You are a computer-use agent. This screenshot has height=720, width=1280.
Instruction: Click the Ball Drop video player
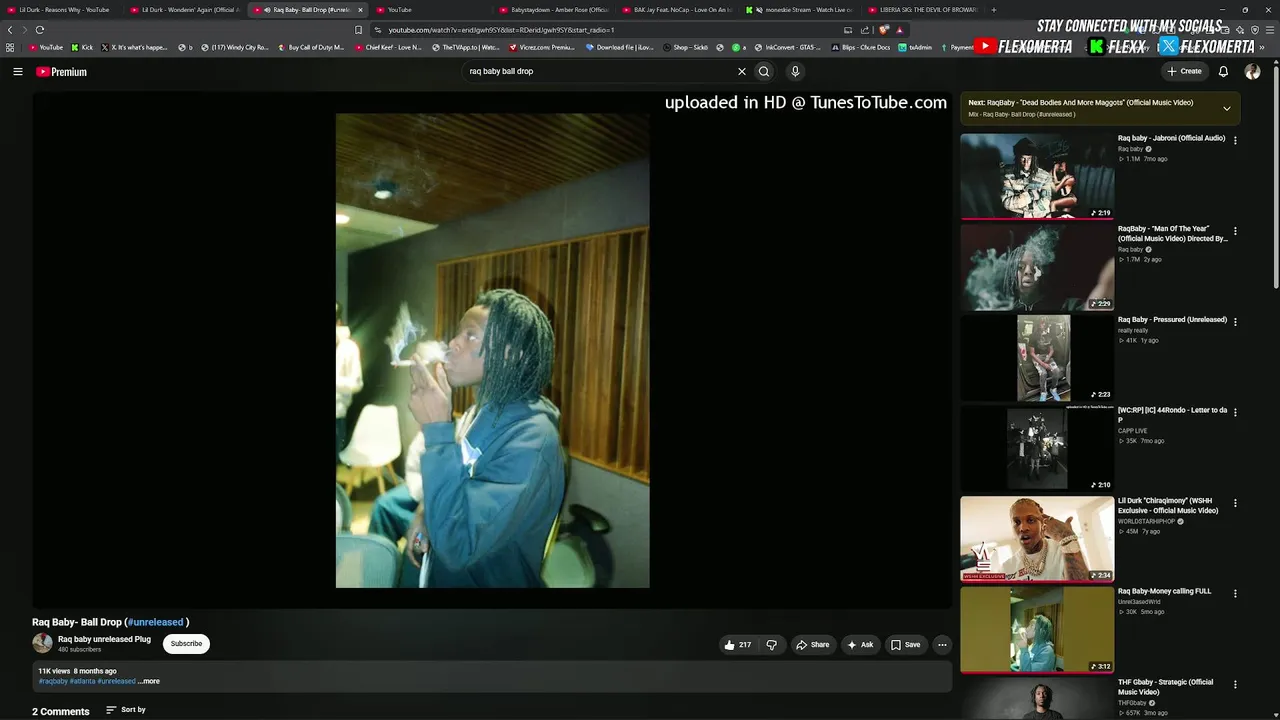click(x=492, y=350)
